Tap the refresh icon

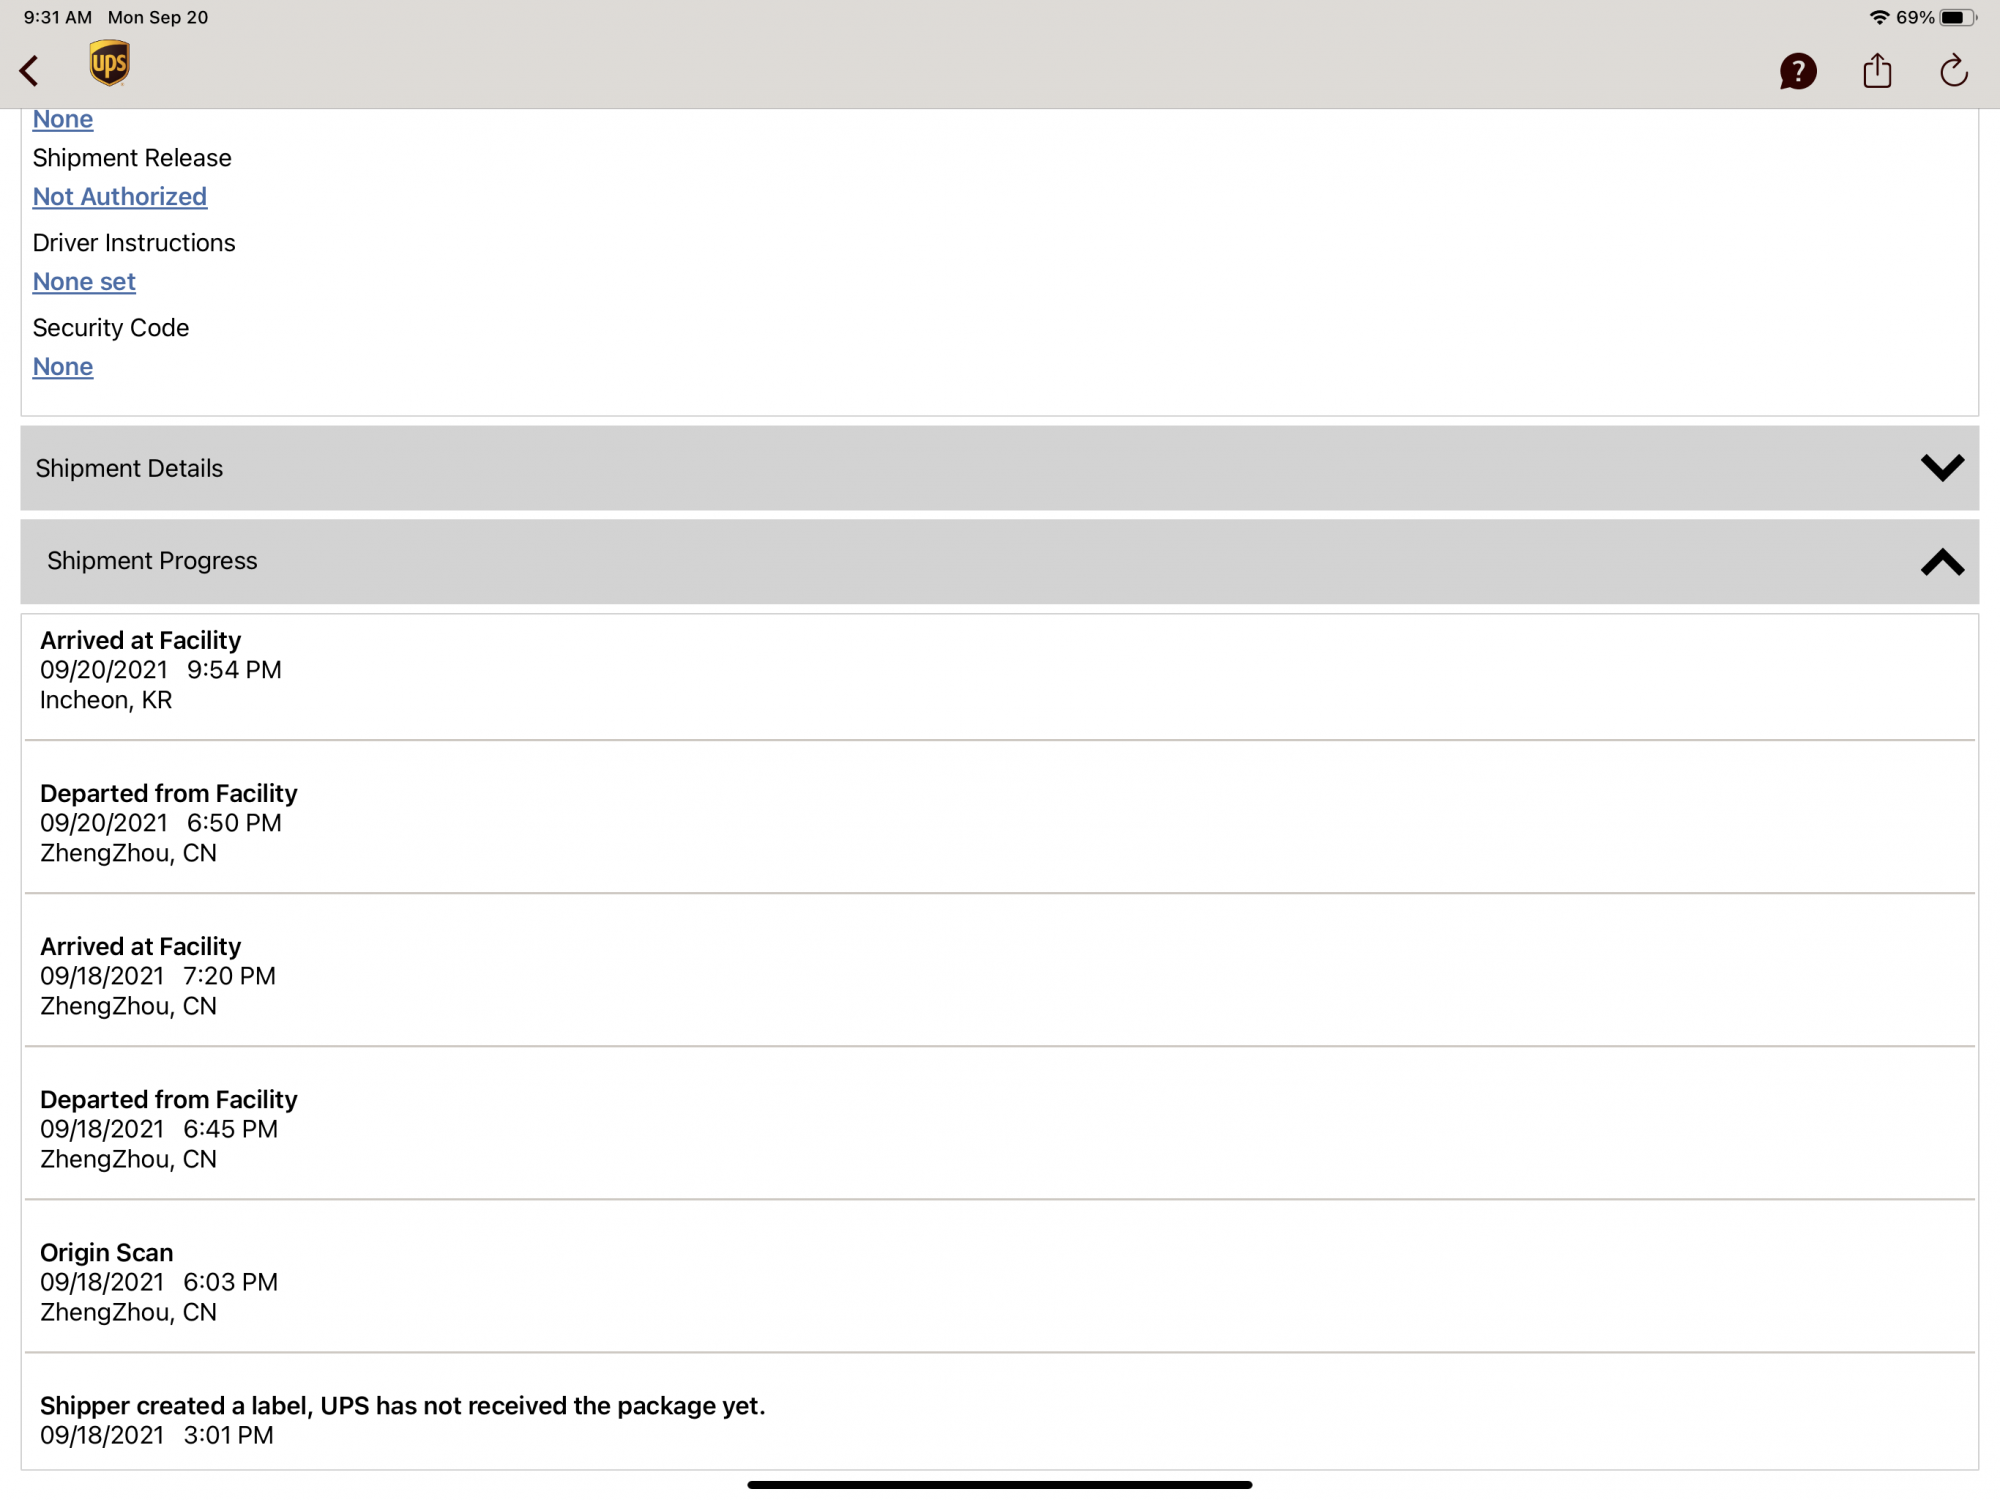tap(1953, 71)
